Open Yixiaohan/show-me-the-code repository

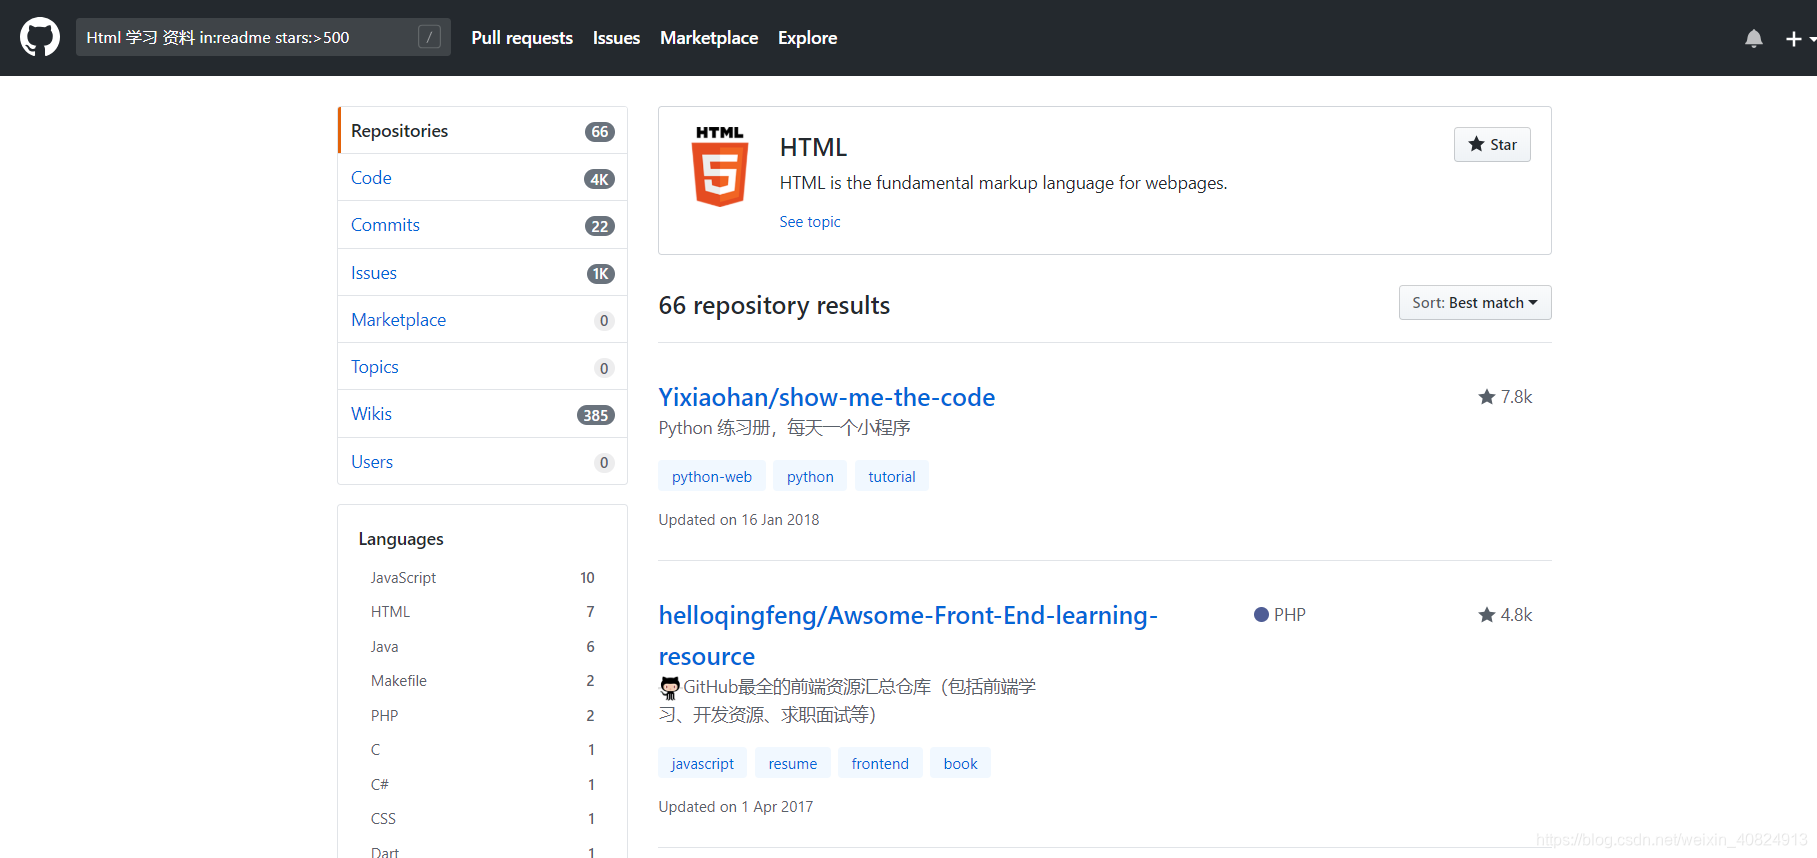[827, 397]
